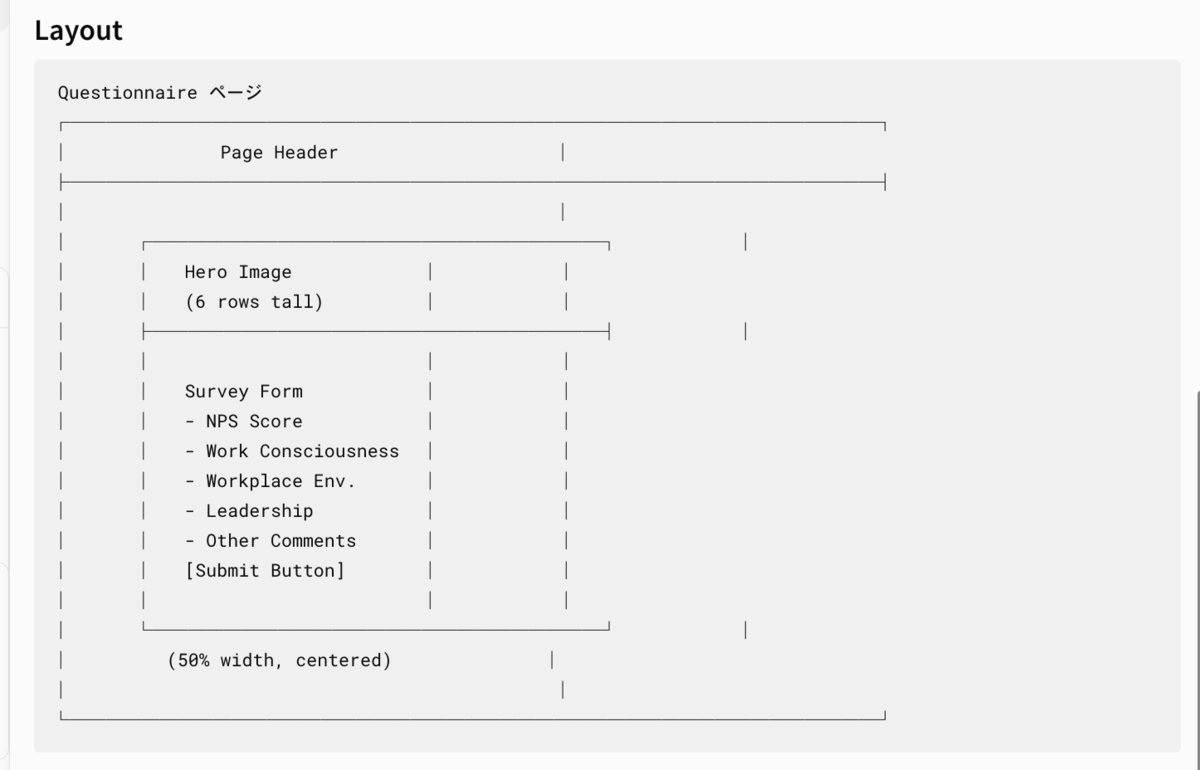Click the 'Page Header' text in diagram

pyautogui.click(x=279, y=153)
